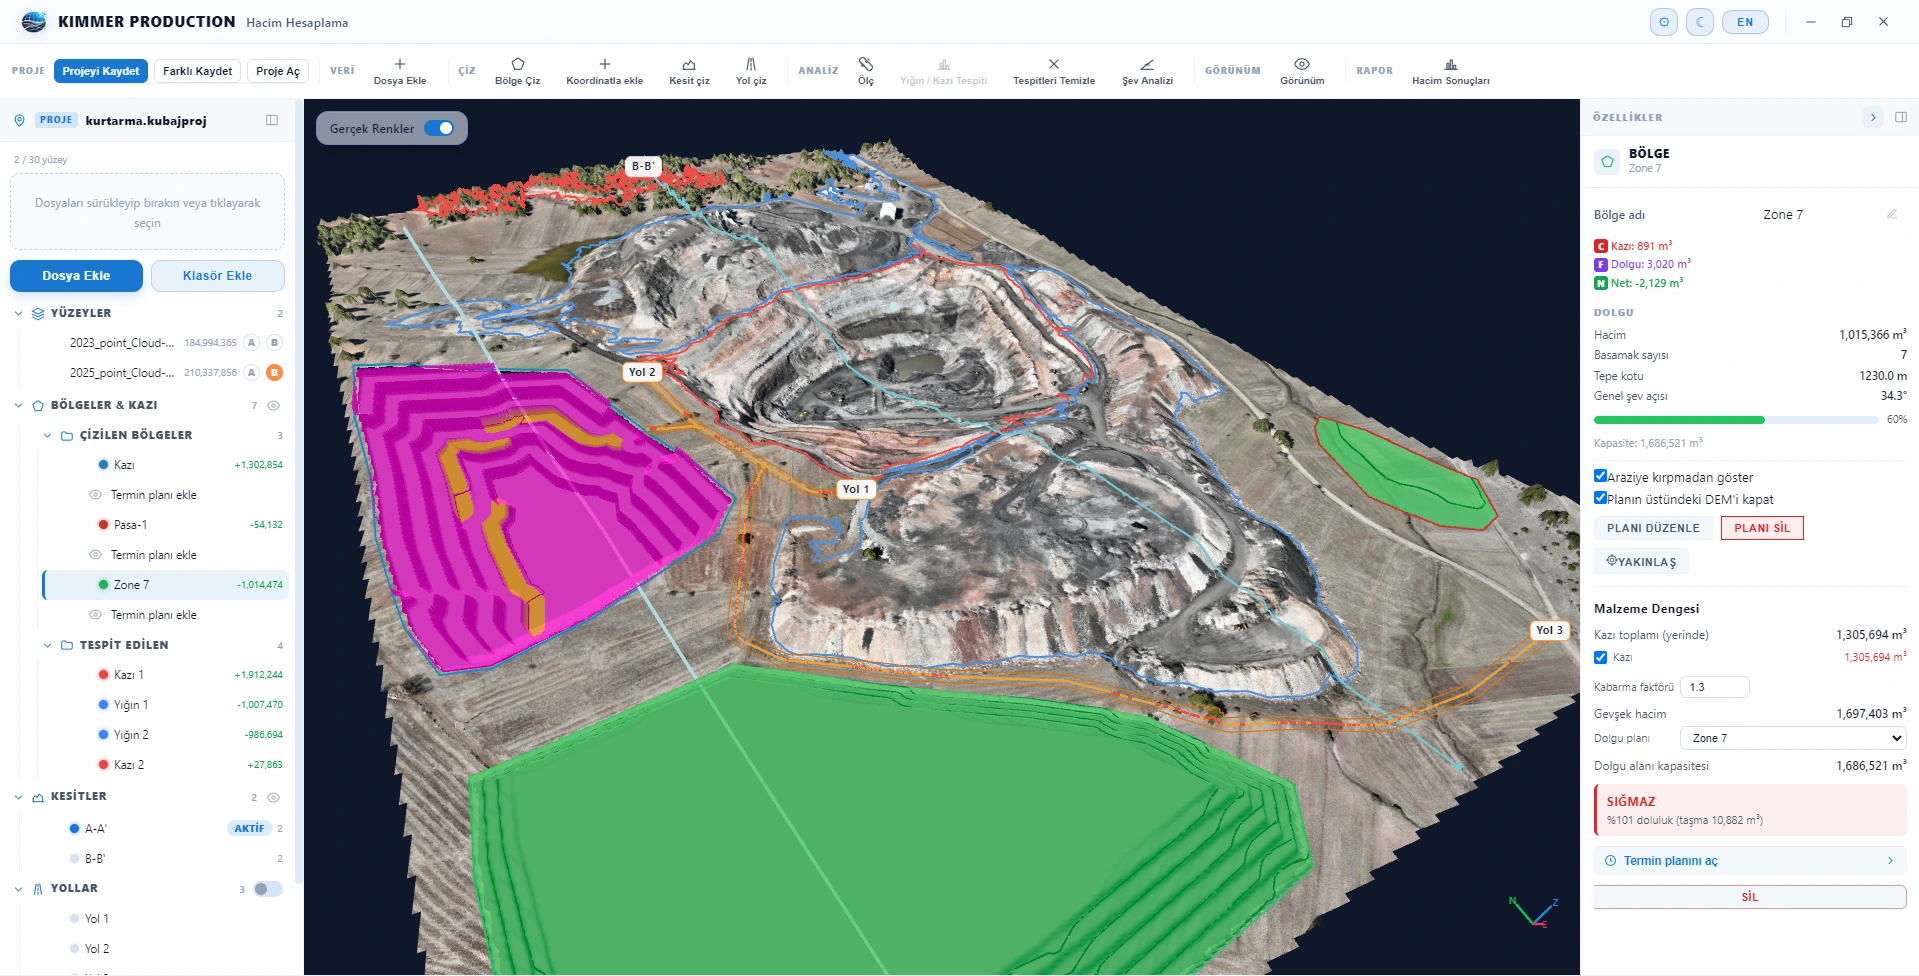
Task: Collapse the Yollar section
Action: [x=18, y=889]
